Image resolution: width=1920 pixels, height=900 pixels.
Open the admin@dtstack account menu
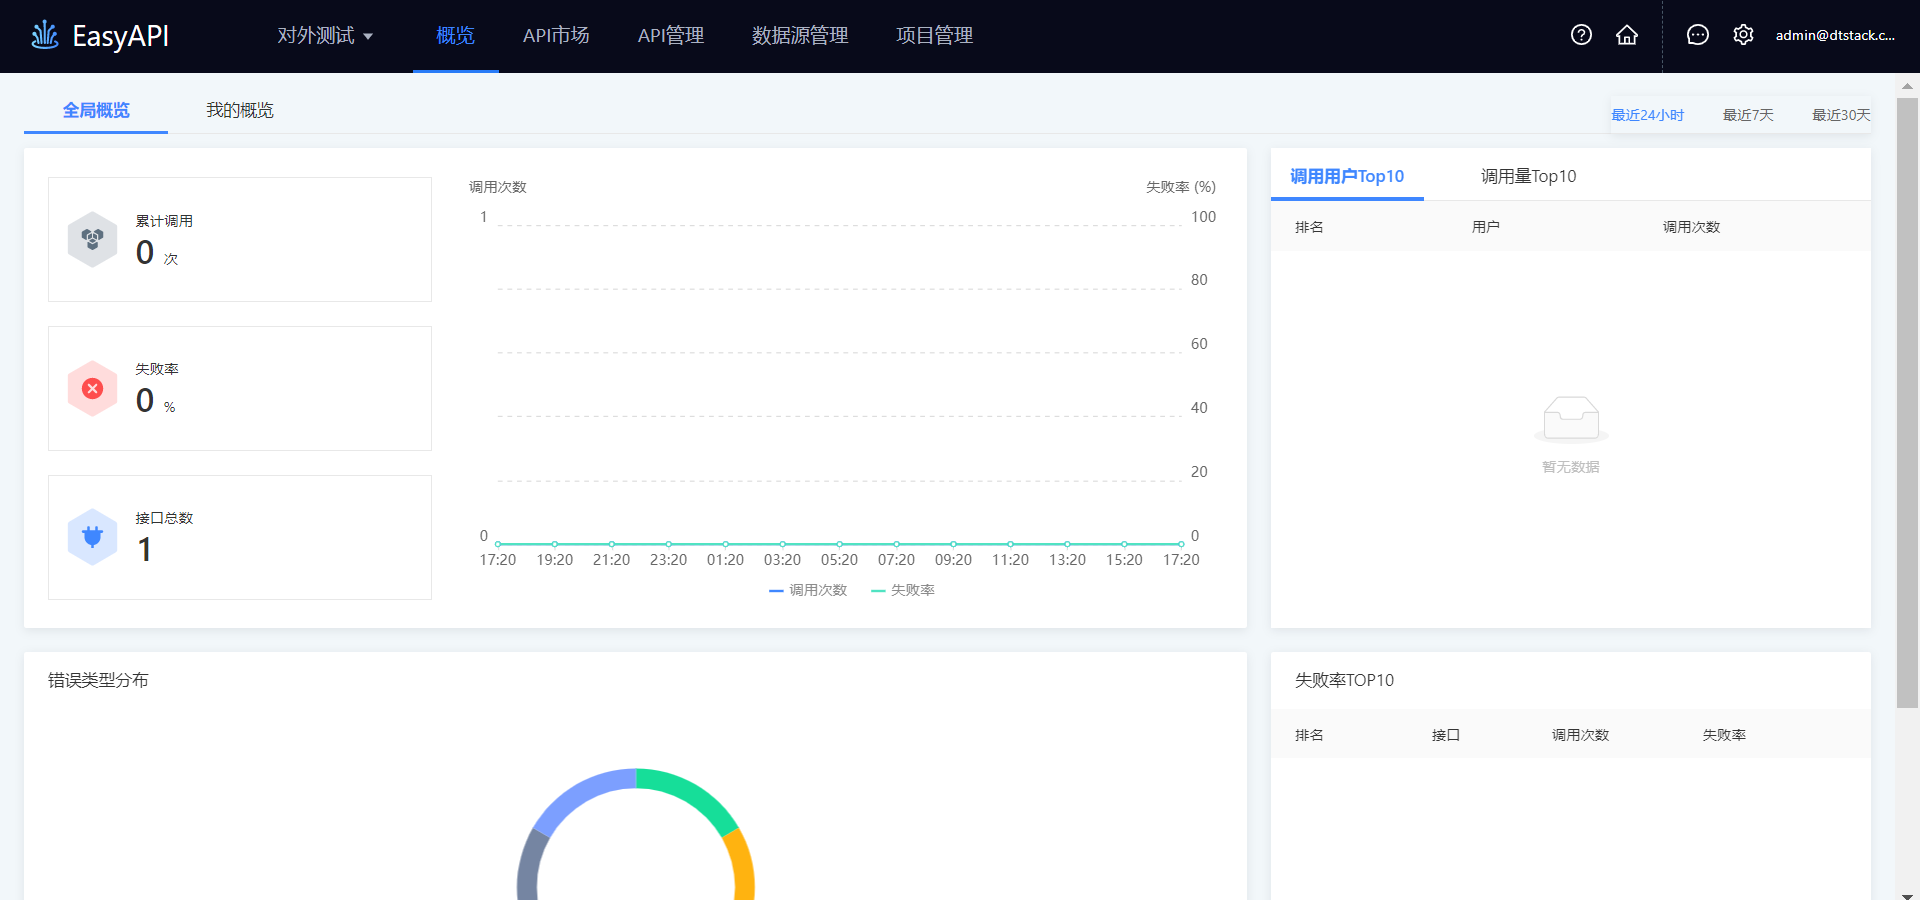1835,35
